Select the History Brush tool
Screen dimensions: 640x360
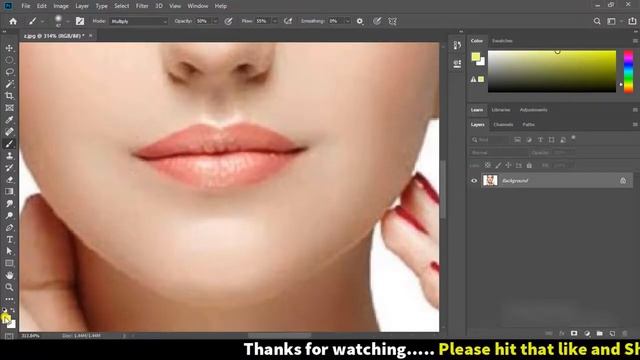pyautogui.click(x=9, y=167)
